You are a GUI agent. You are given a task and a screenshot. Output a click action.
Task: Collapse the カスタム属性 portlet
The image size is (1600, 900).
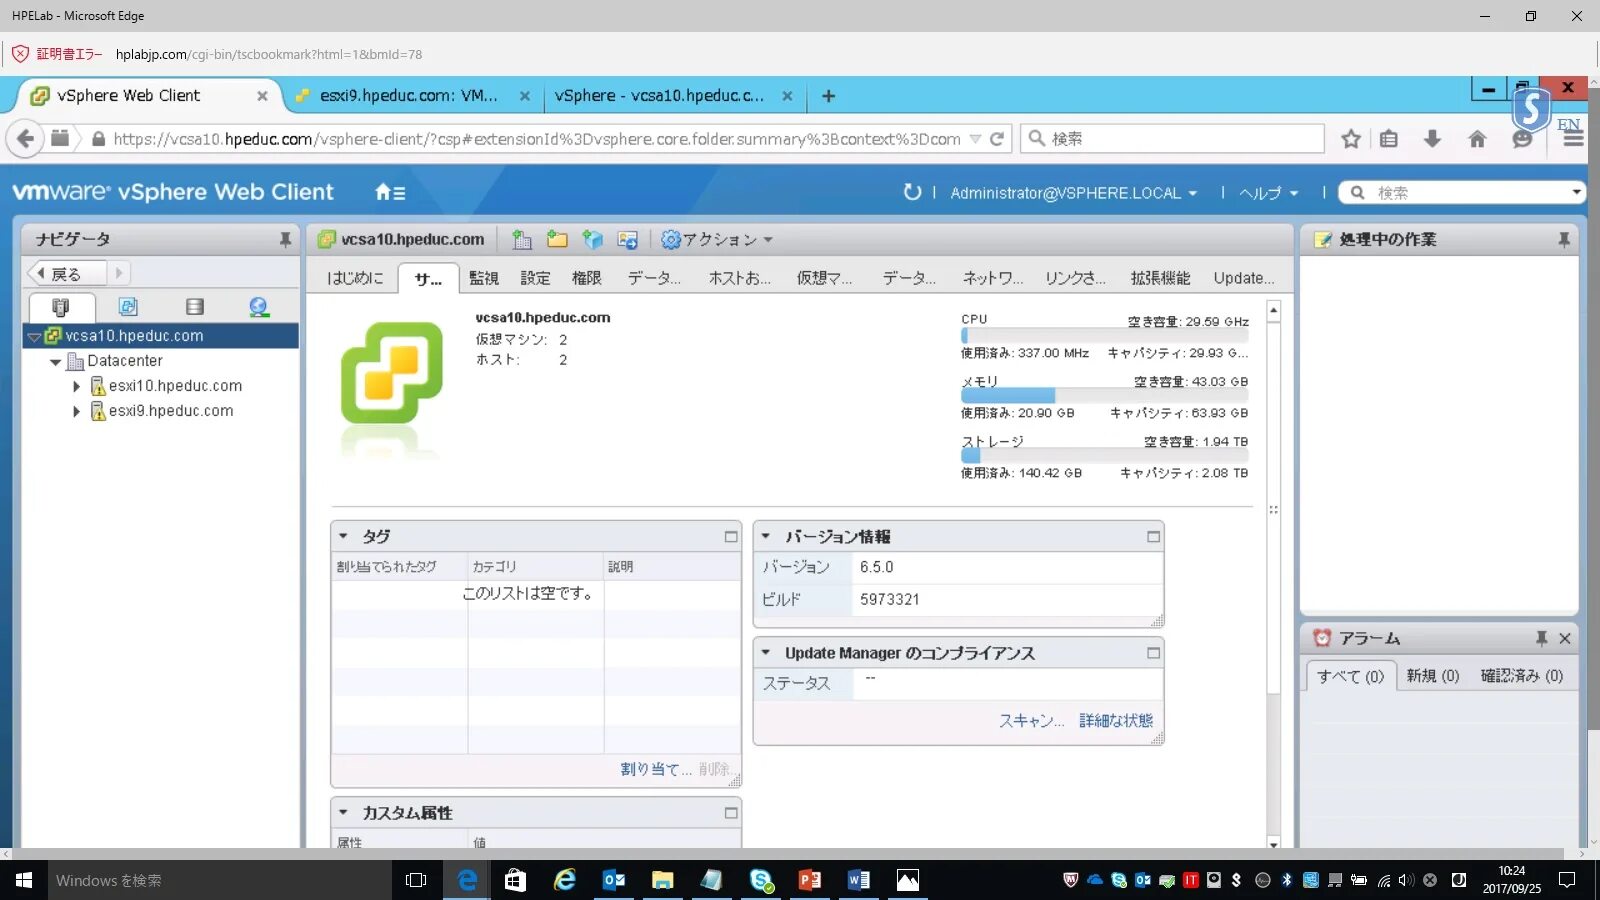[x=343, y=812]
